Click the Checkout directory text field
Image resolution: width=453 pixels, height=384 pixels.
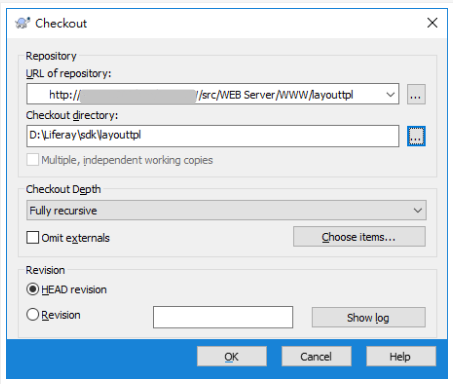(212, 136)
